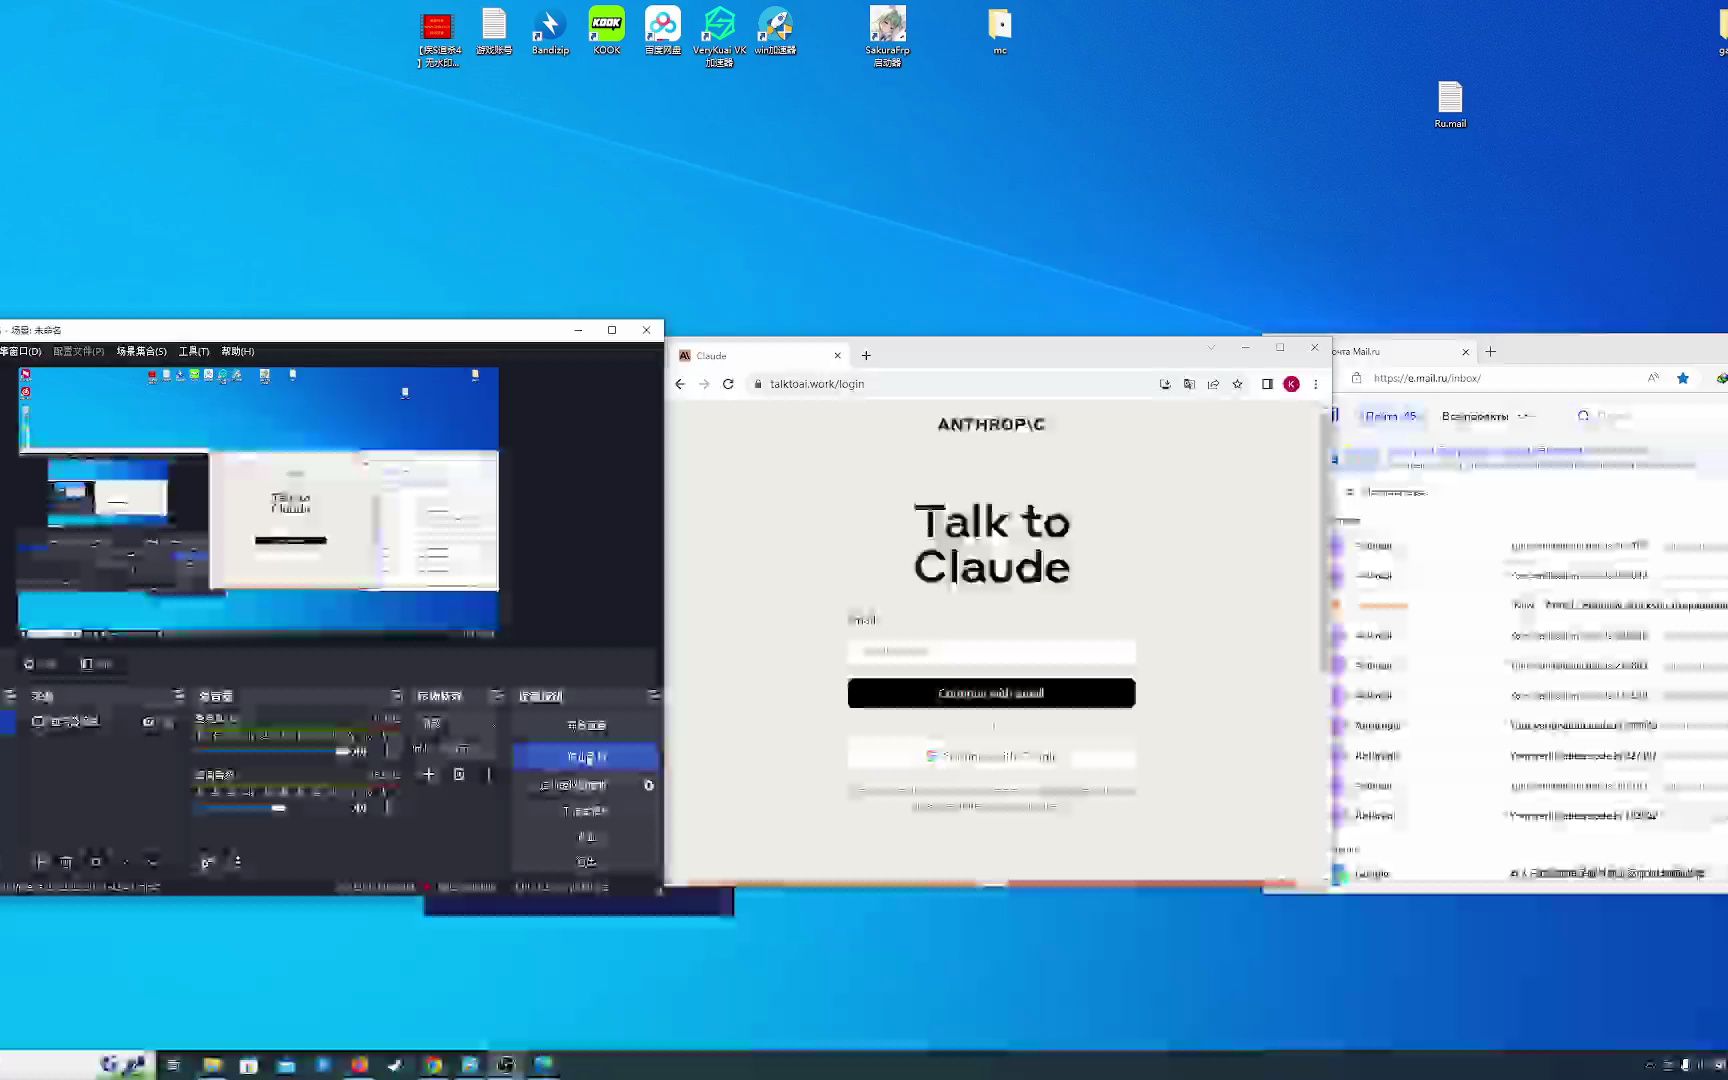
Task: Click the Email input field on Claude login
Action: pyautogui.click(x=991, y=651)
